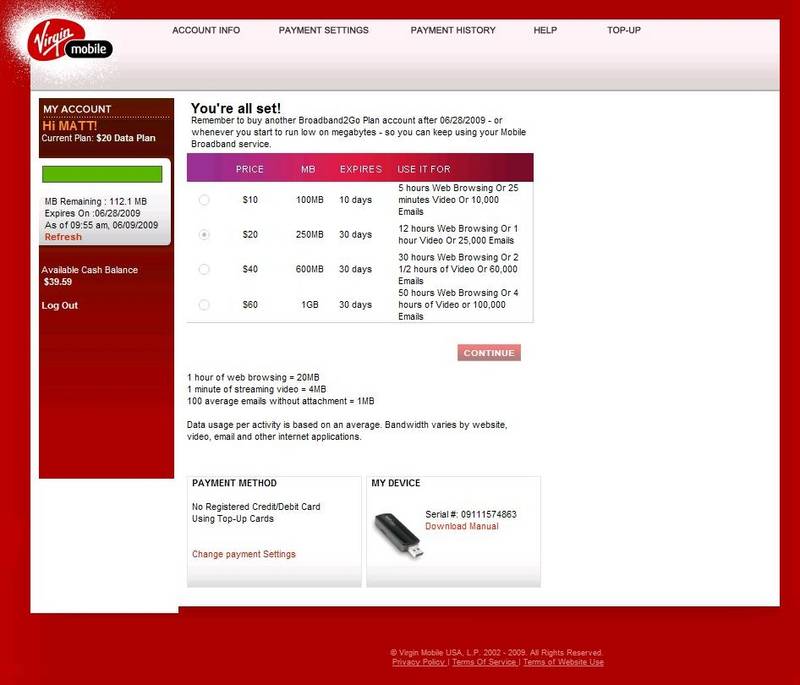Open the Change payment Settings link
This screenshot has width=800, height=685.
pos(243,554)
